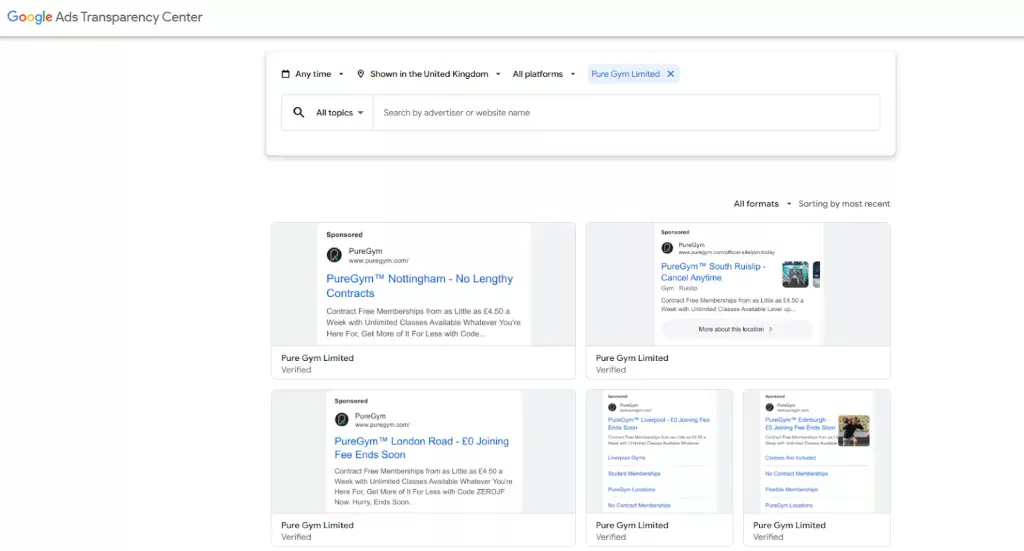Viewport: 1024px width, 551px height.
Task: Click the PureGym logo in the South Ruislip ad
Action: pyautogui.click(x=667, y=248)
